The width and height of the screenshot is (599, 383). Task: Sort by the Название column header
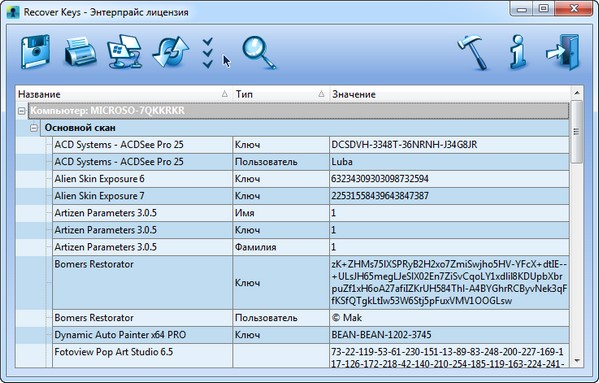(x=124, y=94)
